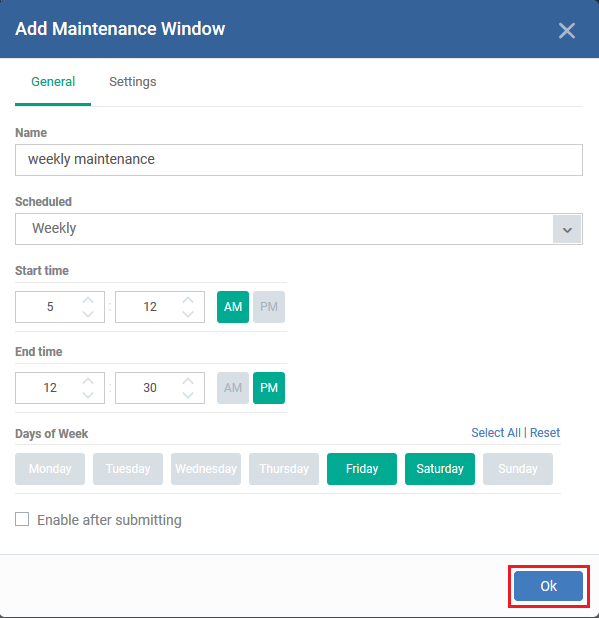Viewport: 599px width, 618px height.
Task: Click the Reset days link
Action: [545, 433]
